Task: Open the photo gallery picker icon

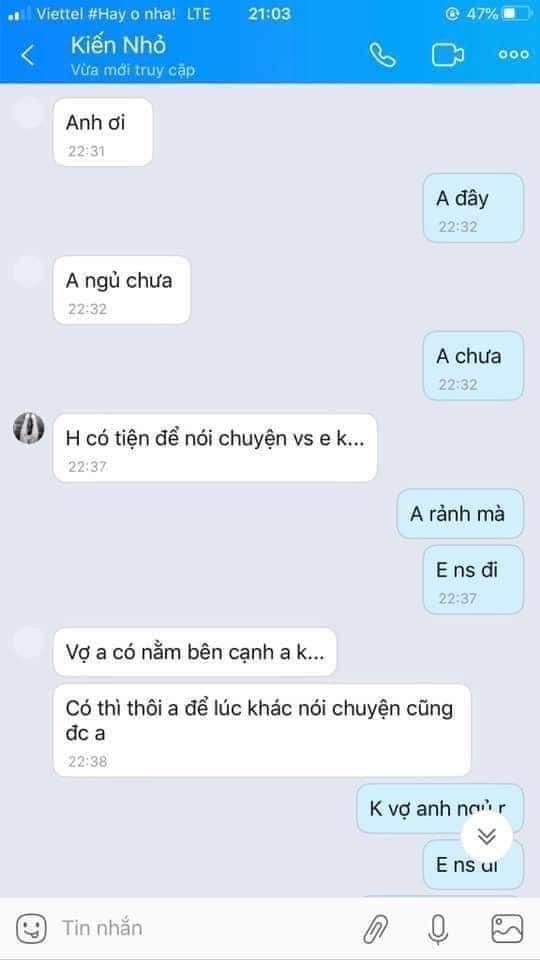Action: (x=507, y=928)
